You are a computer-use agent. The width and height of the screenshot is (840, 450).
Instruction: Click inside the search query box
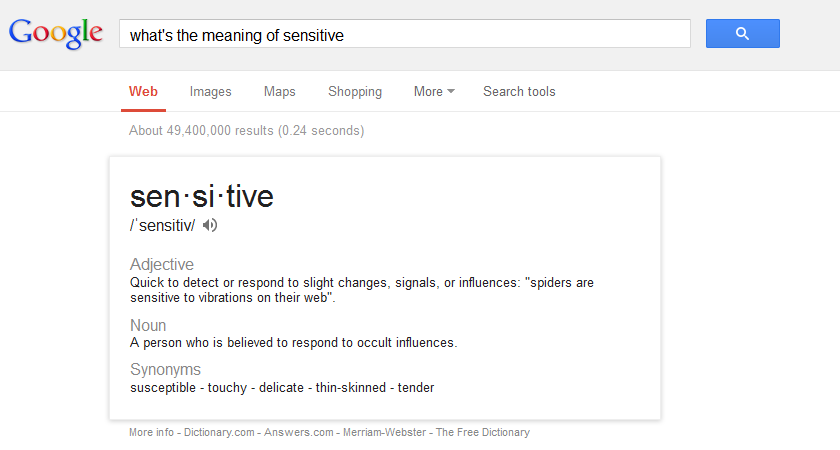[404, 35]
